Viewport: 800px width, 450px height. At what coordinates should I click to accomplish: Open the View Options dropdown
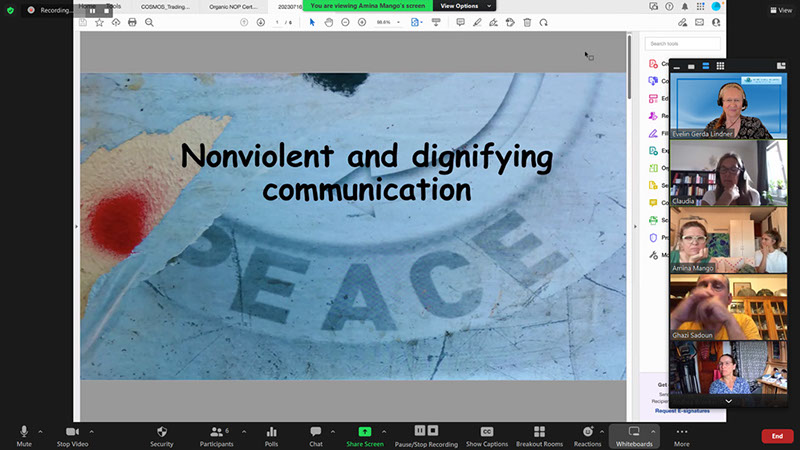pyautogui.click(x=464, y=6)
